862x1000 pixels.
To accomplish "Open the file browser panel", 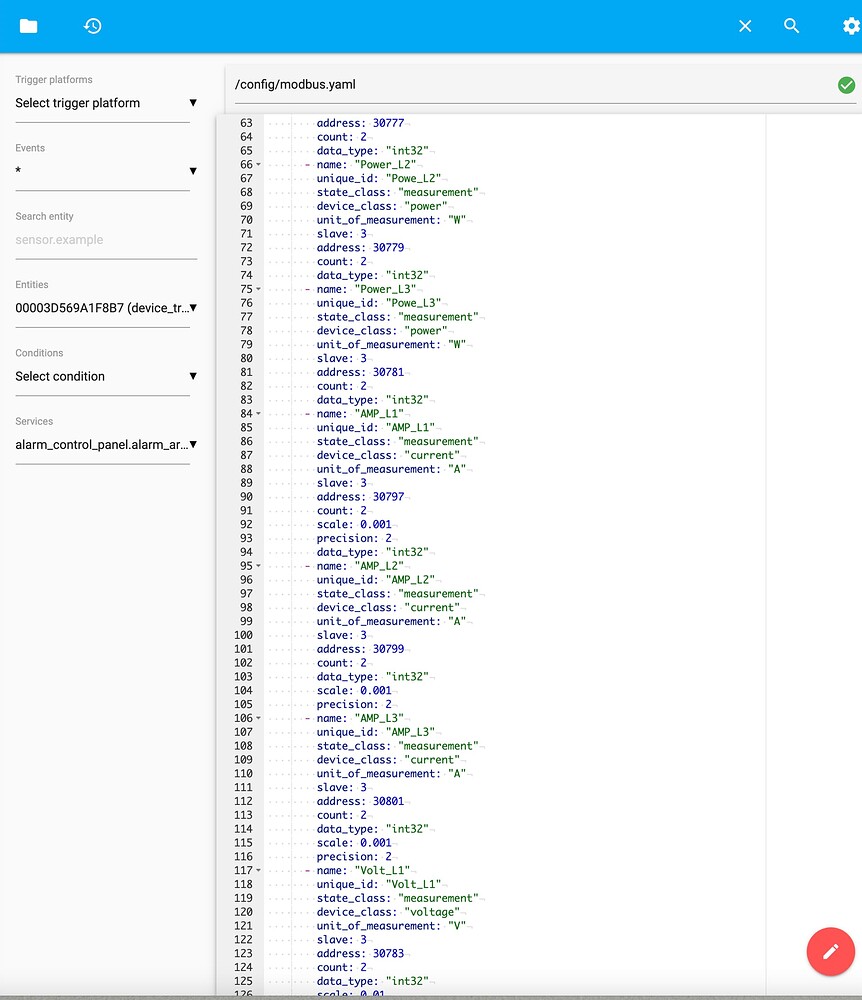I will click(29, 27).
